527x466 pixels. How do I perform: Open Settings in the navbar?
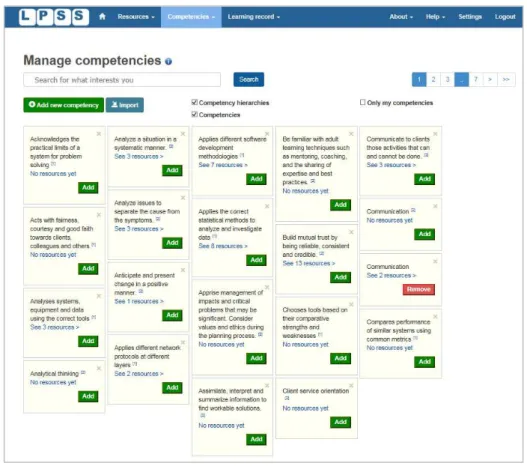coord(470,16)
